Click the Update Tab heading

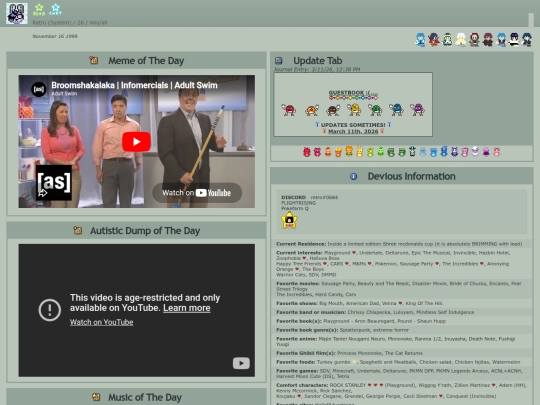(x=318, y=61)
